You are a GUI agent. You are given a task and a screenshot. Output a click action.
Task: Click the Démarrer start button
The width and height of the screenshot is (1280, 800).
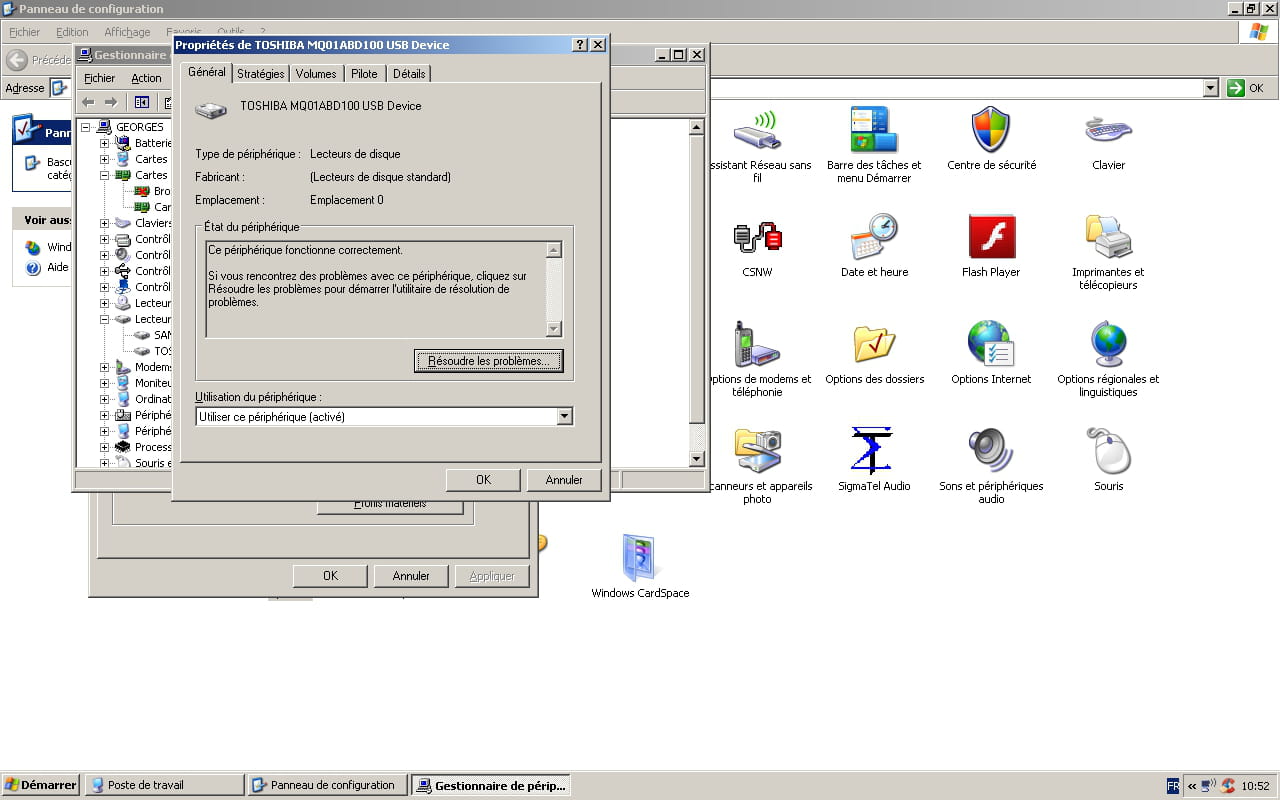(41, 785)
